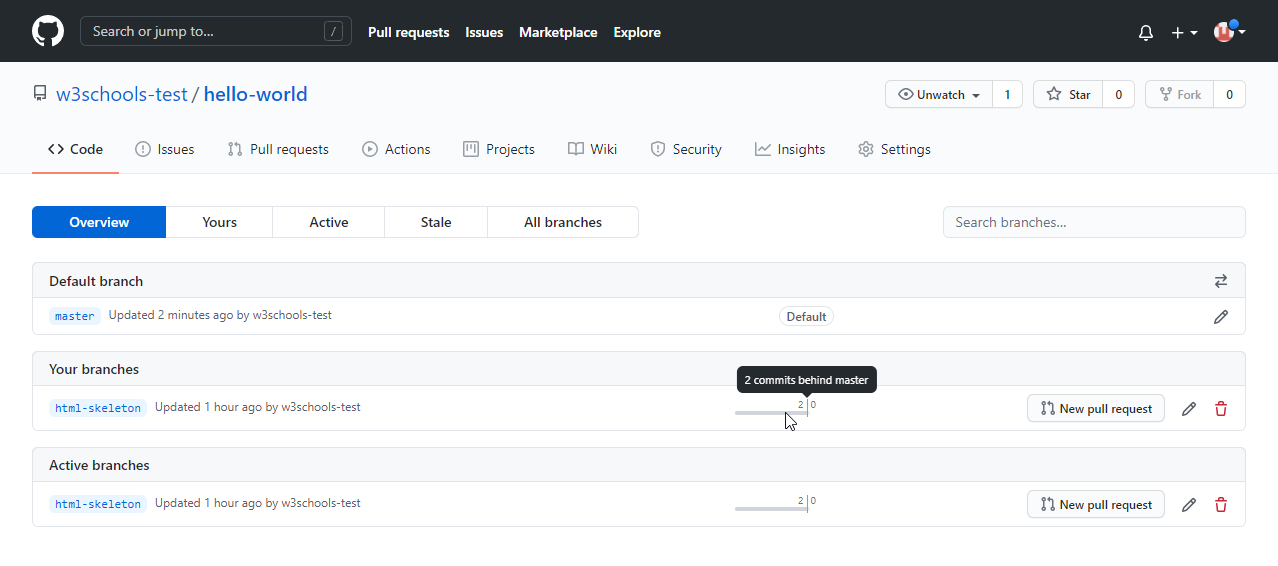Click the fork count 0
The width and height of the screenshot is (1278, 566).
pyautogui.click(x=1229, y=94)
